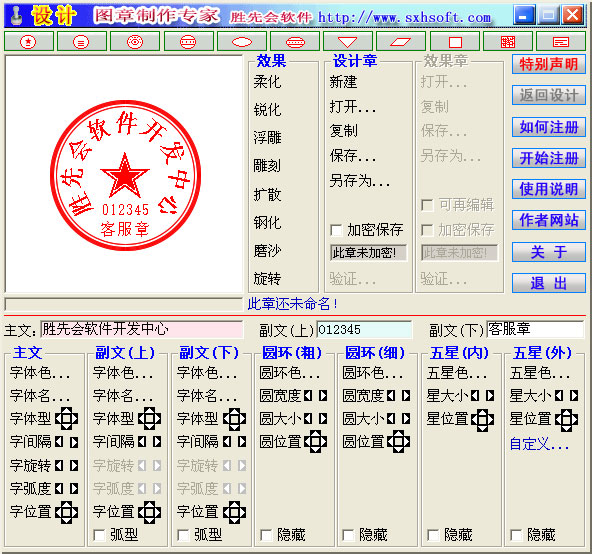This screenshot has height=554, width=592.
Task: Open 主文 字体色... color picker
Action: [x=40, y=373]
